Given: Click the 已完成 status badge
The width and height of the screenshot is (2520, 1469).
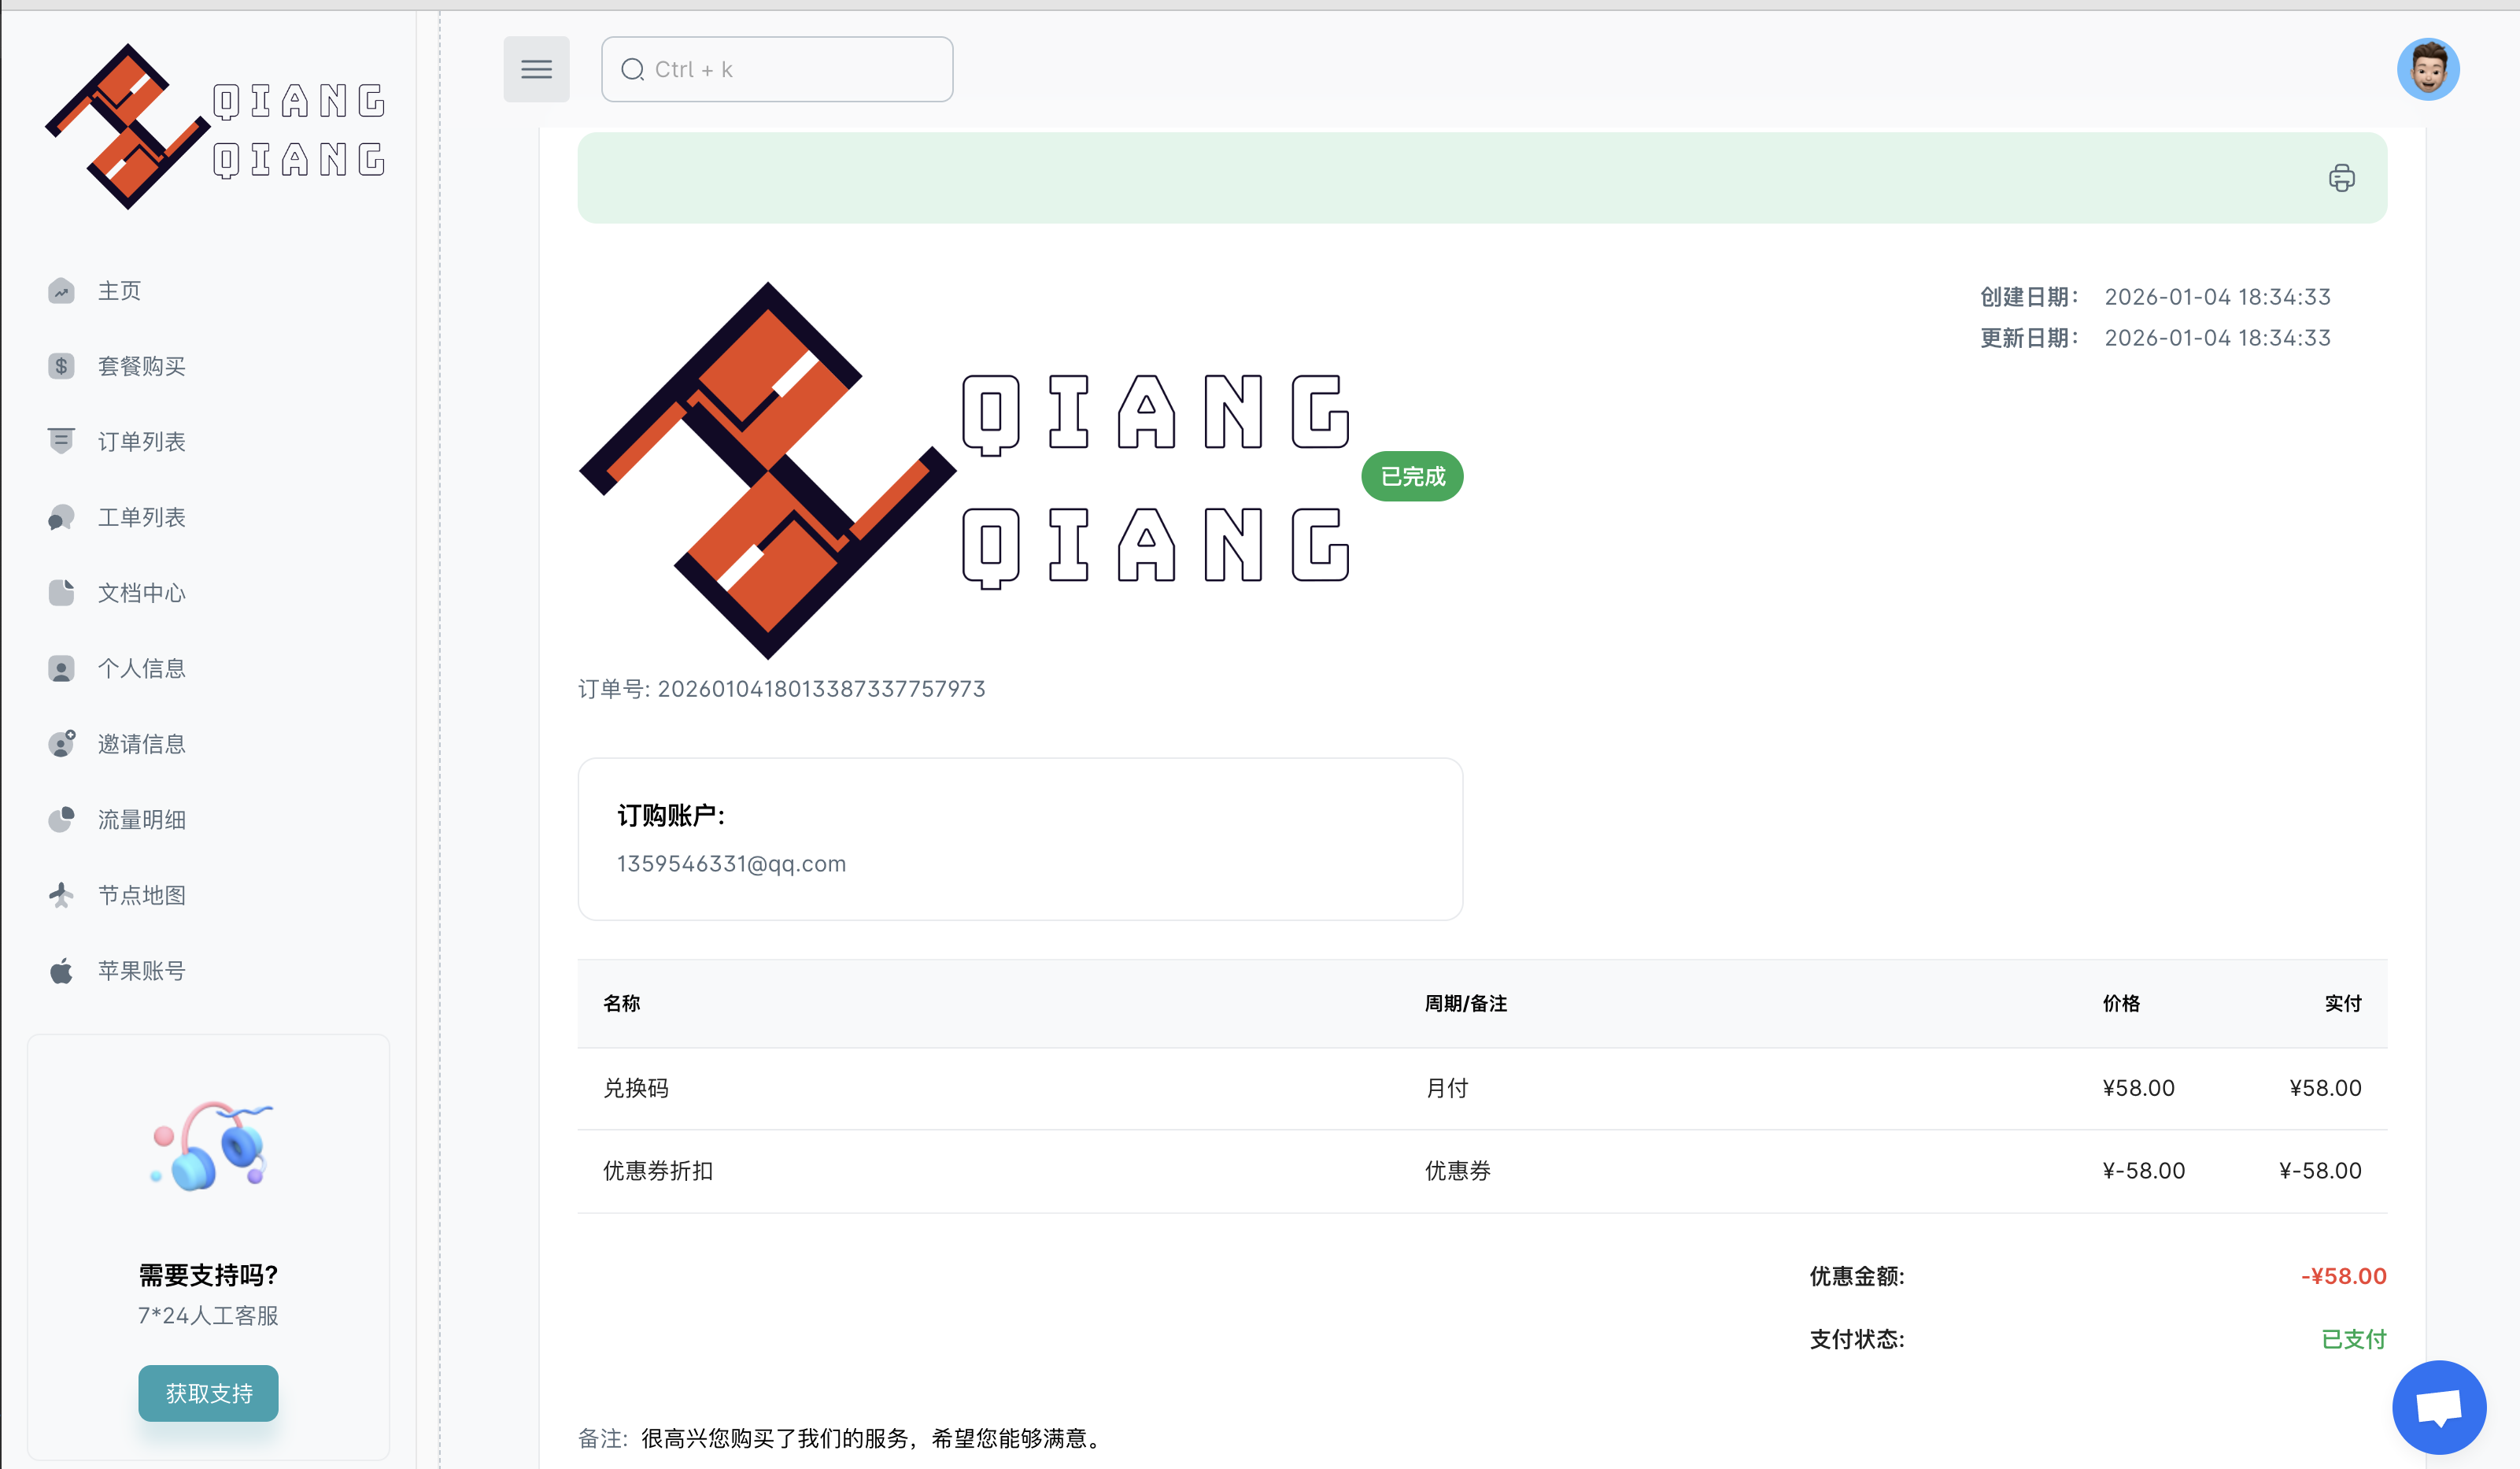Looking at the screenshot, I should coord(1411,476).
